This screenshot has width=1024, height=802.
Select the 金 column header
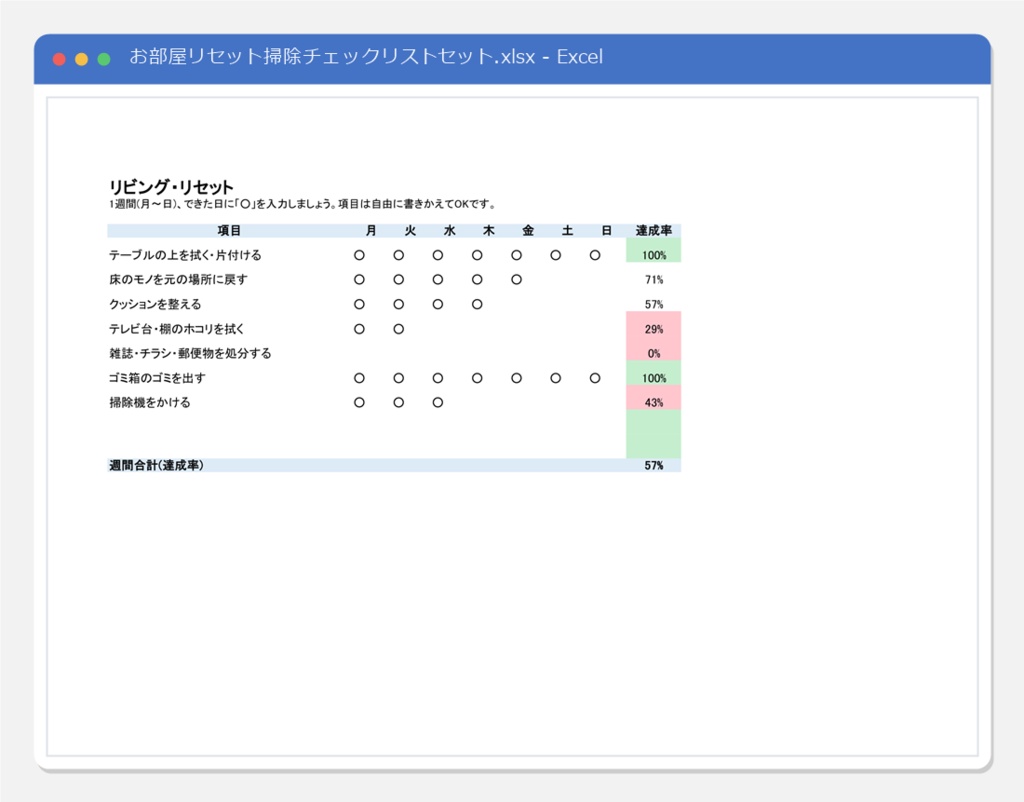(528, 231)
